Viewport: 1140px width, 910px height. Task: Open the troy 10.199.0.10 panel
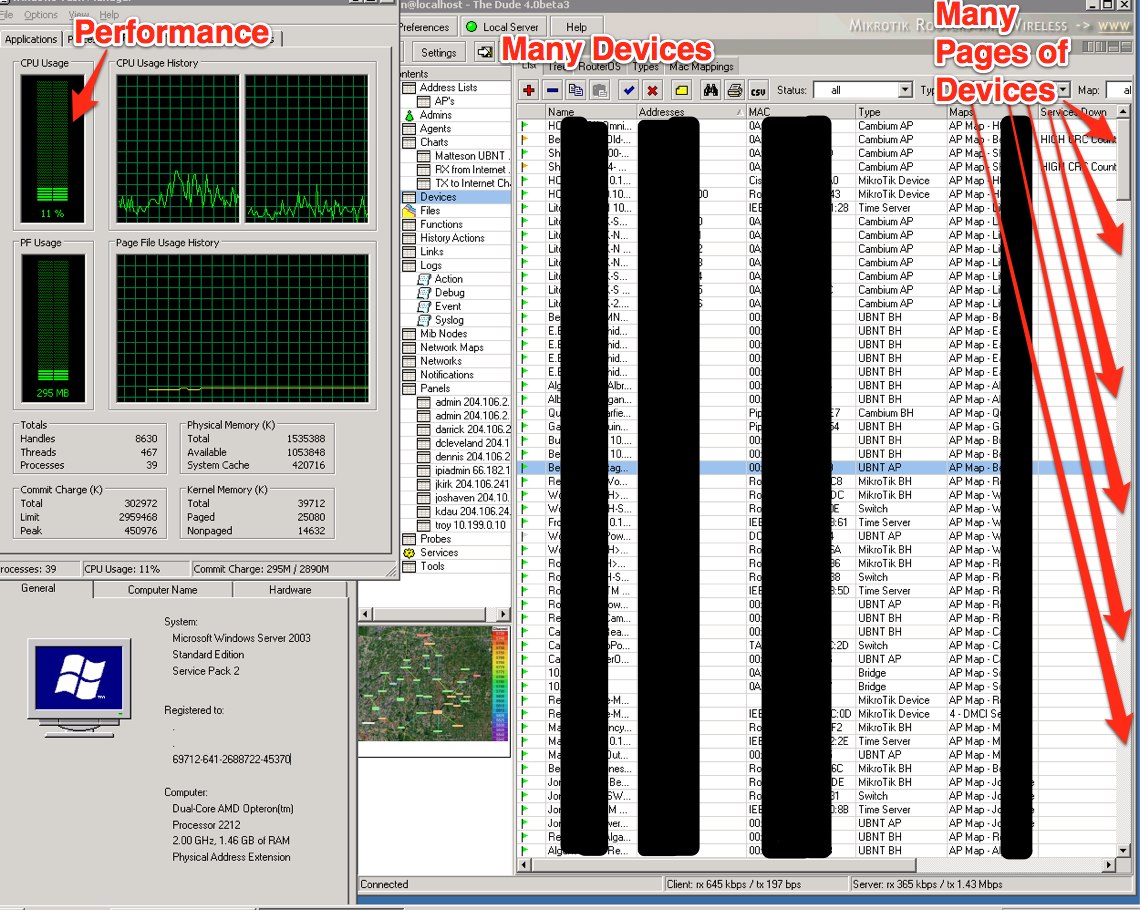(470, 525)
